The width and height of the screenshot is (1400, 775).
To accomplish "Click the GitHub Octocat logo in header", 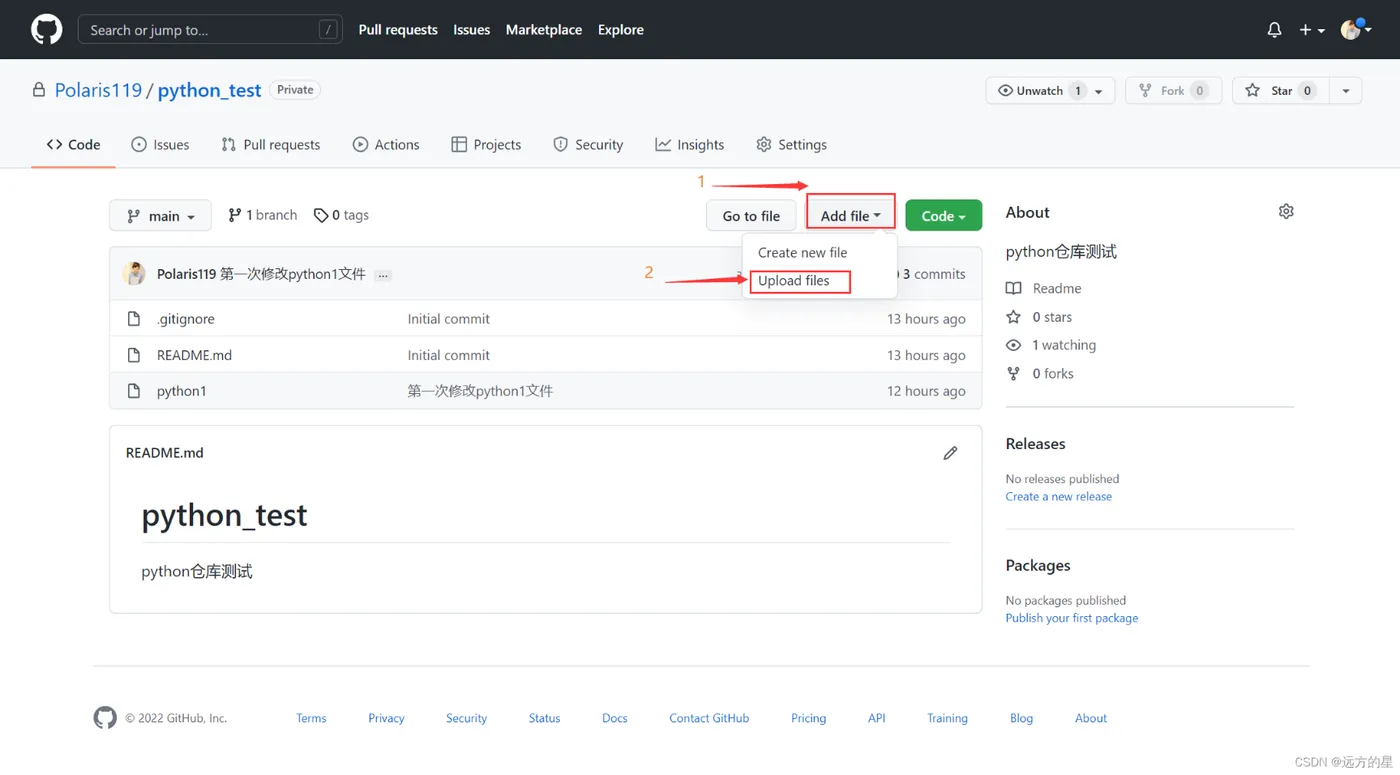I will tap(46, 30).
